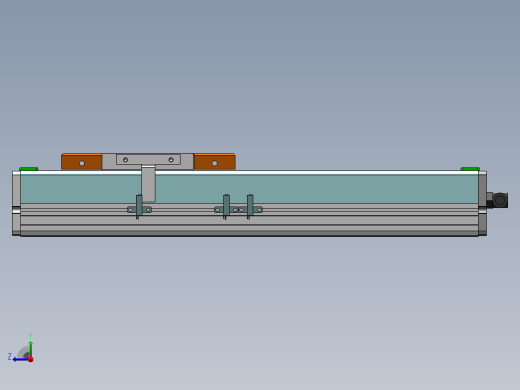Select the left orange block on the carriage
Viewport: 520px width, 390px height.
pos(82,161)
